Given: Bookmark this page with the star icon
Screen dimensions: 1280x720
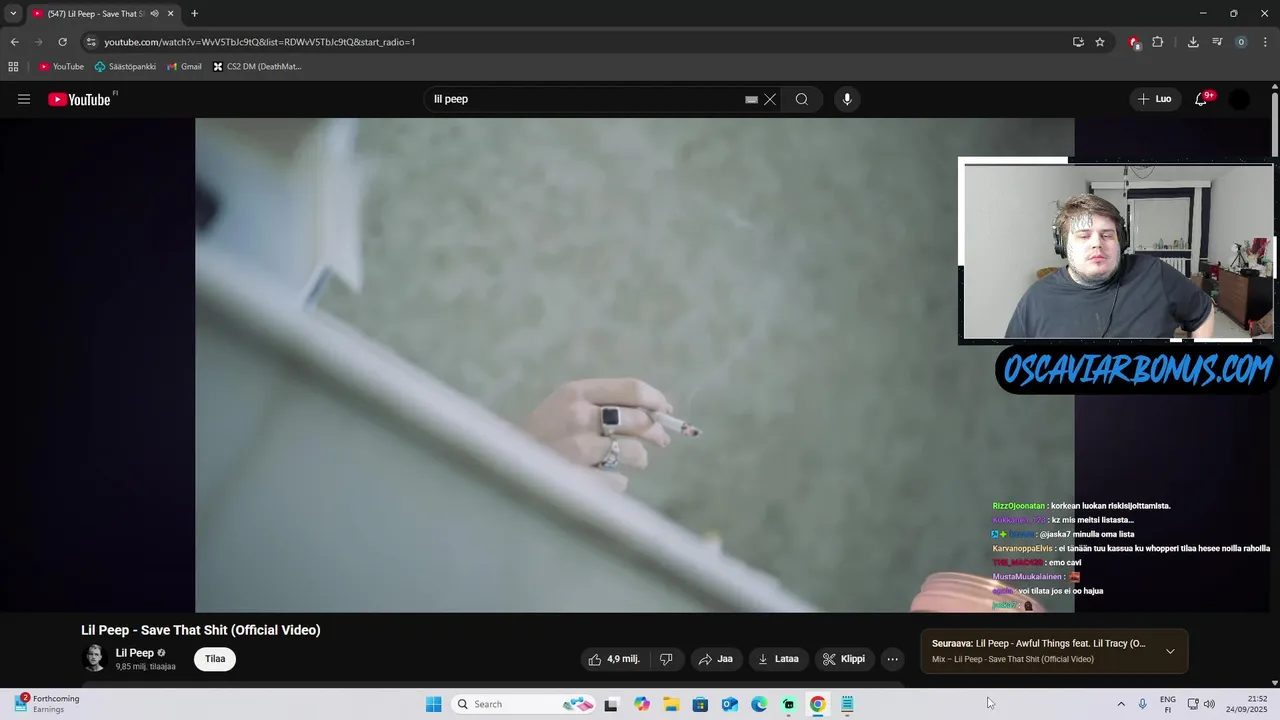Looking at the screenshot, I should (x=1100, y=42).
